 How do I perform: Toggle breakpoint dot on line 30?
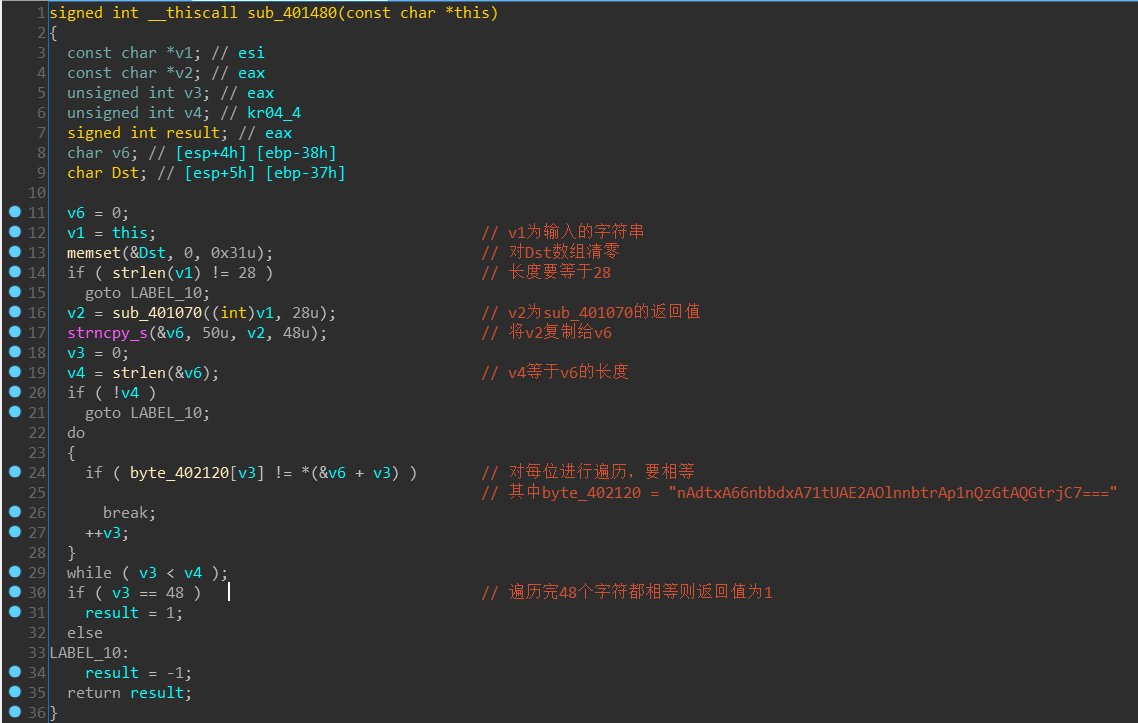pos(15,592)
